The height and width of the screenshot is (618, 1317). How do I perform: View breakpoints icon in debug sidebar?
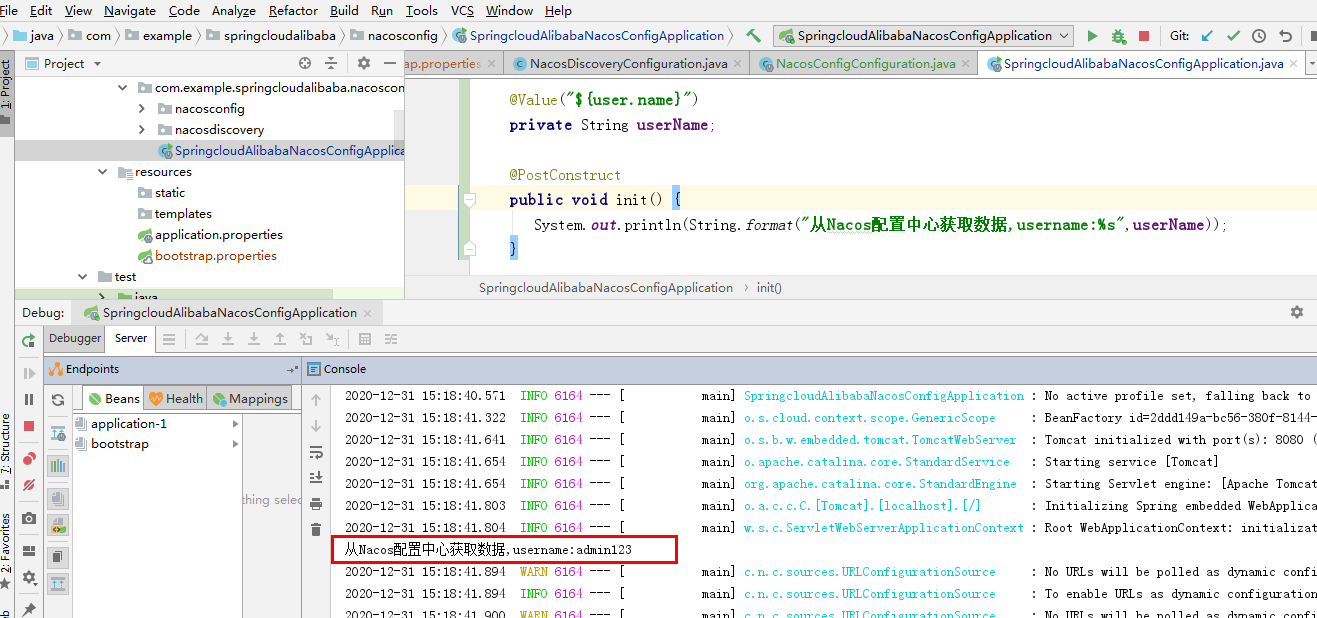click(29, 459)
